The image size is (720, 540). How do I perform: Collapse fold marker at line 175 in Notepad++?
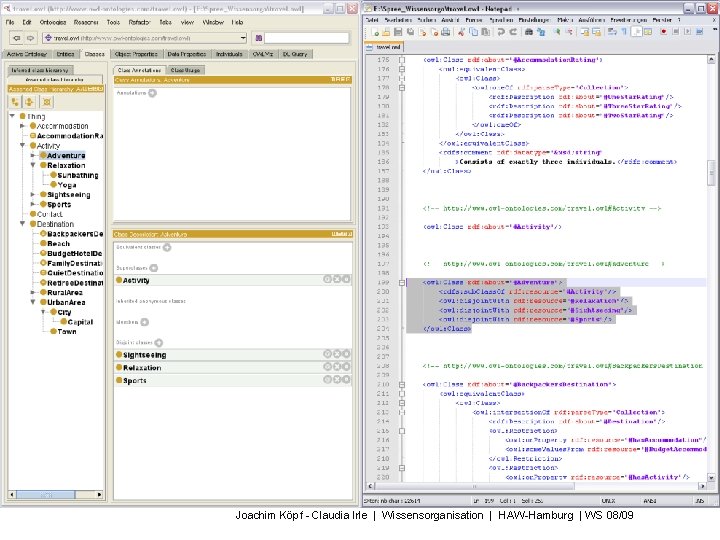pyautogui.click(x=402, y=60)
